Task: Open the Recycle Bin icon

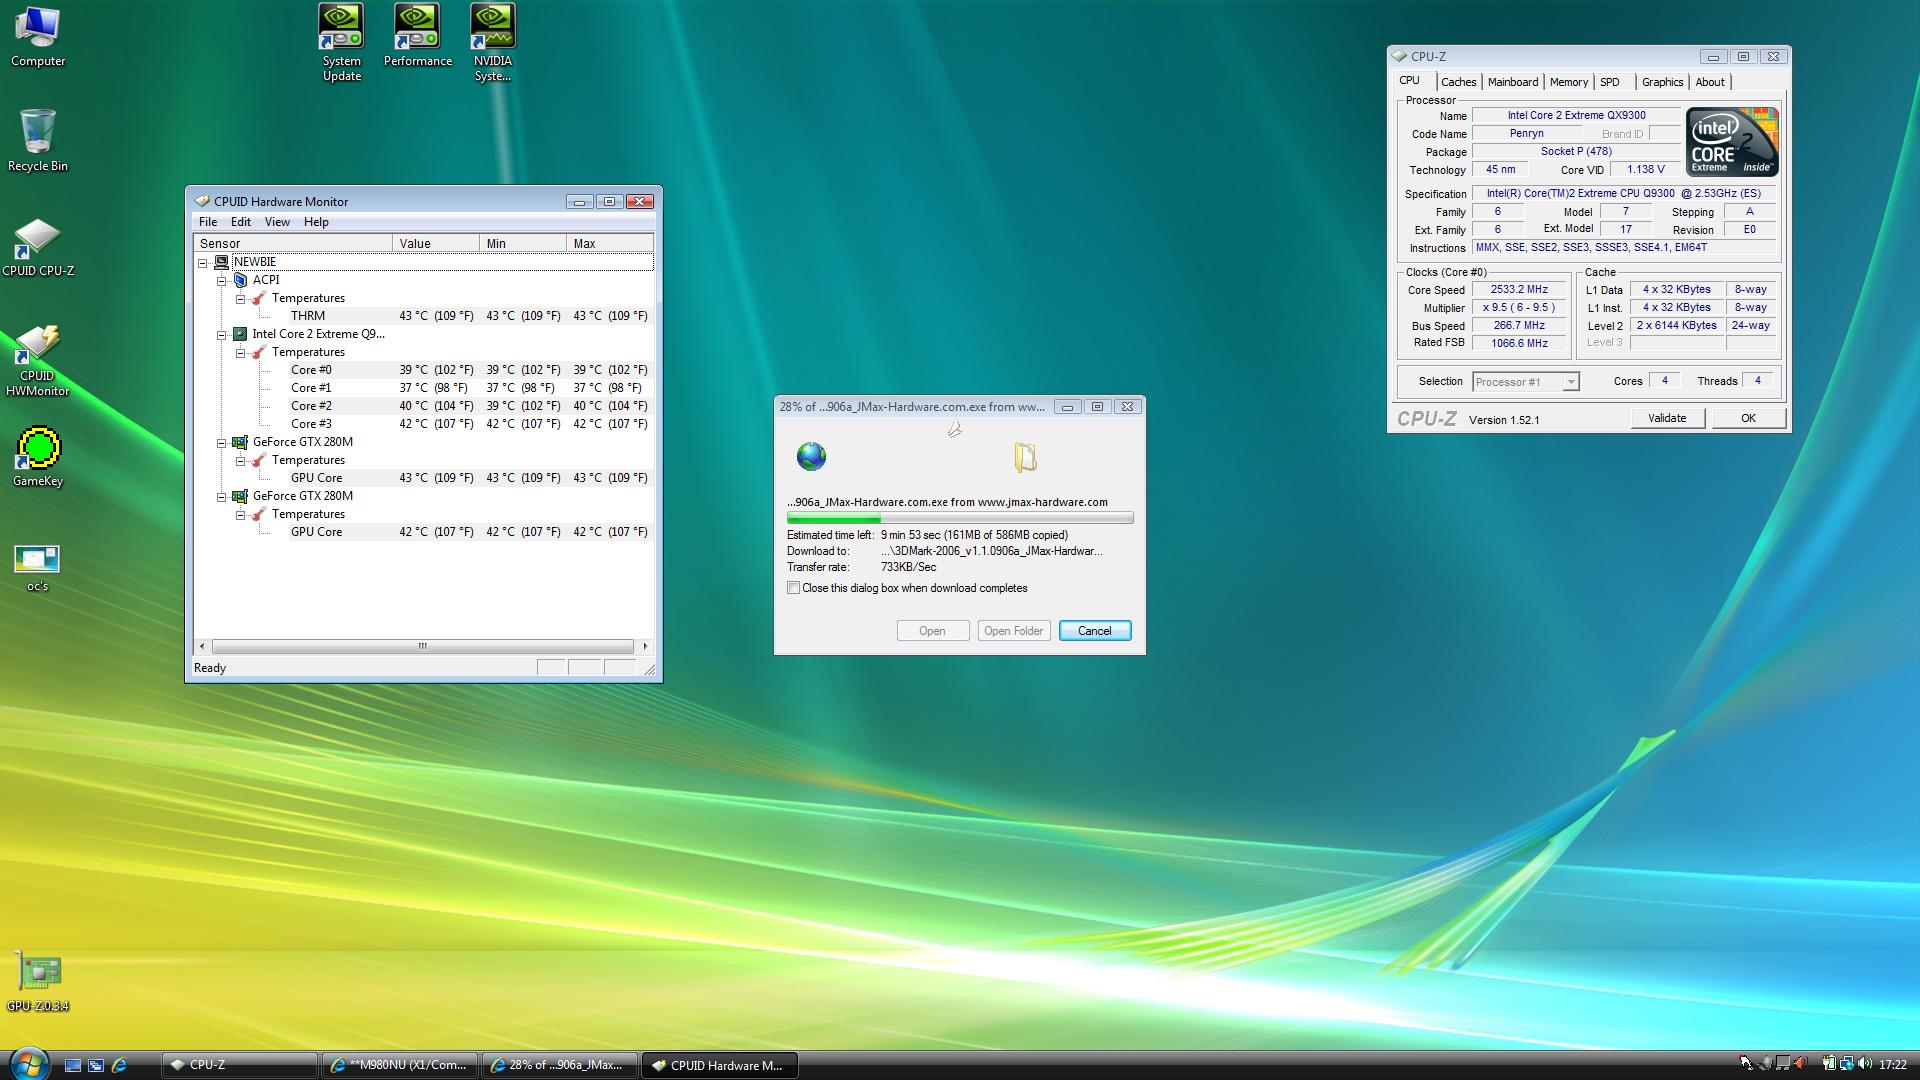Action: [38, 140]
